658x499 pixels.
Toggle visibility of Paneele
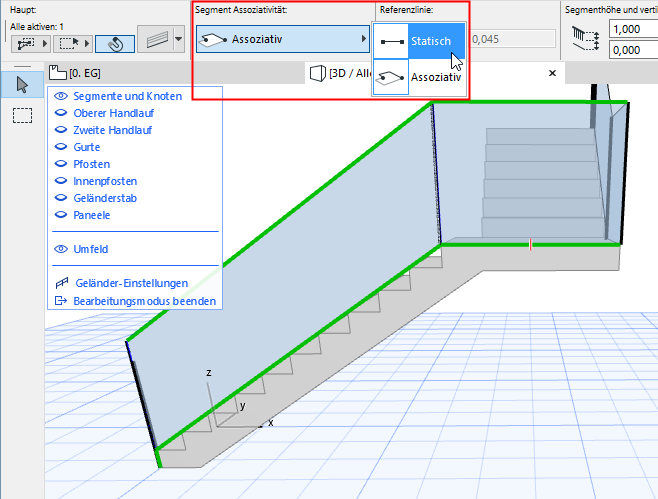click(61, 215)
